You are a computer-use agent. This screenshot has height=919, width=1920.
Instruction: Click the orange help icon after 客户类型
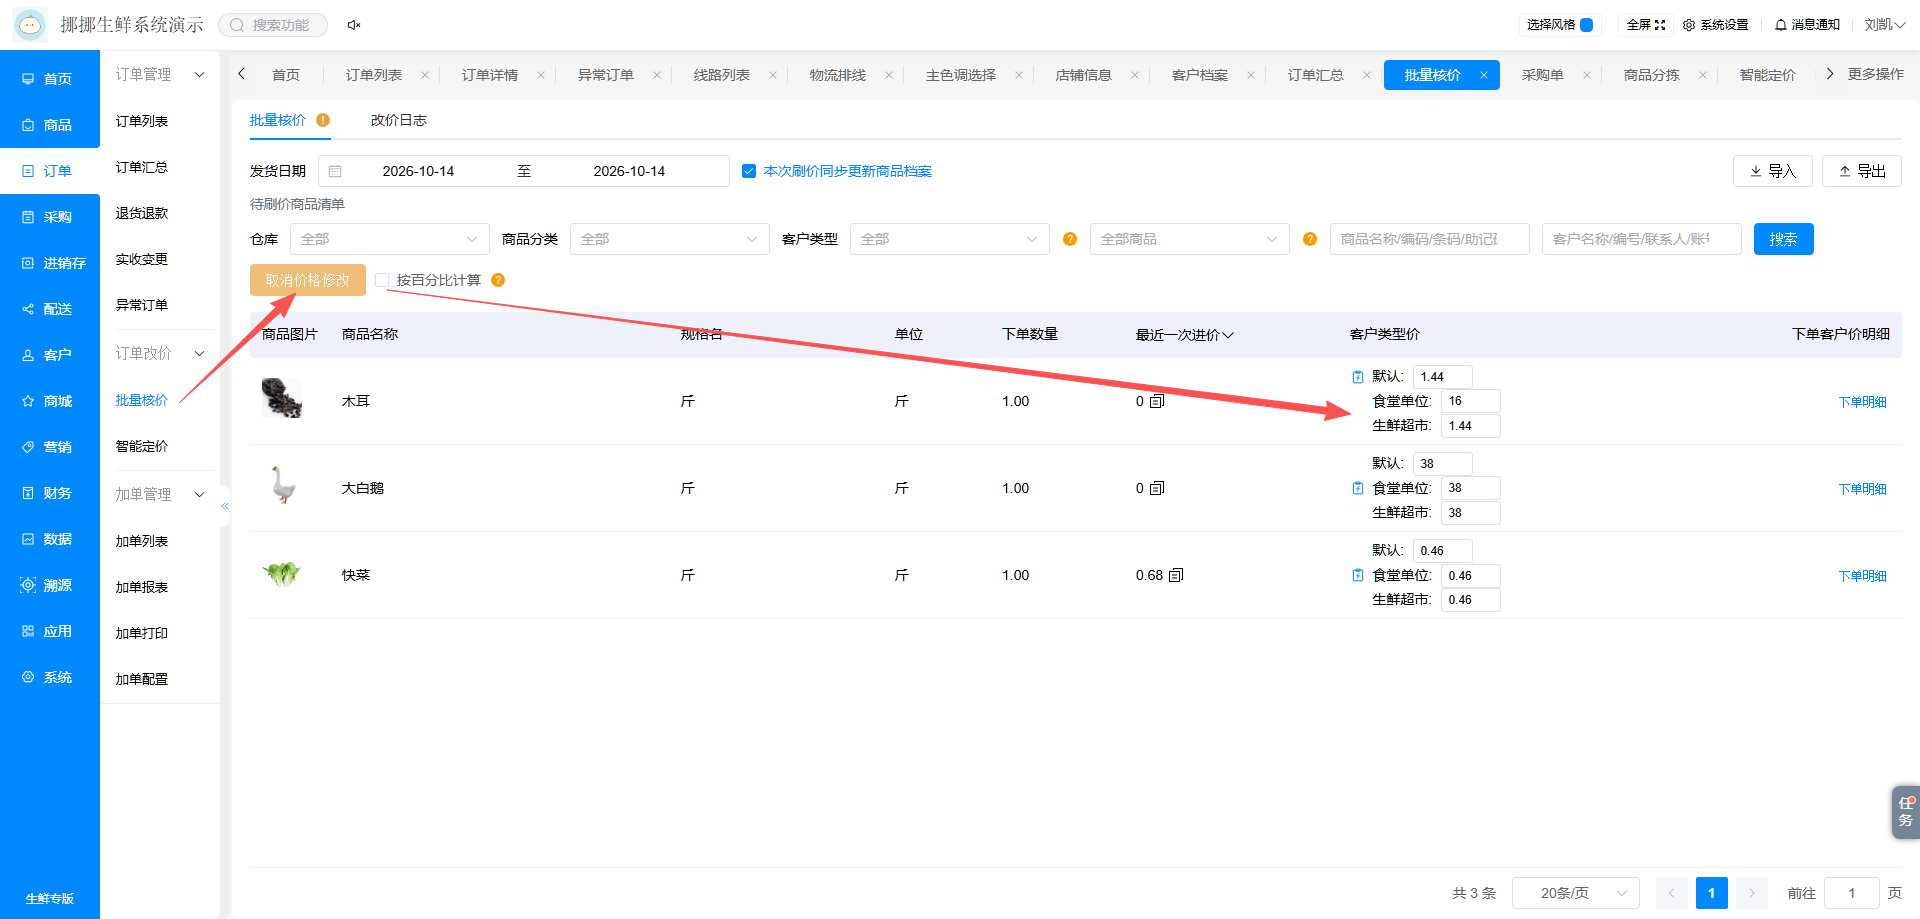(x=1070, y=239)
